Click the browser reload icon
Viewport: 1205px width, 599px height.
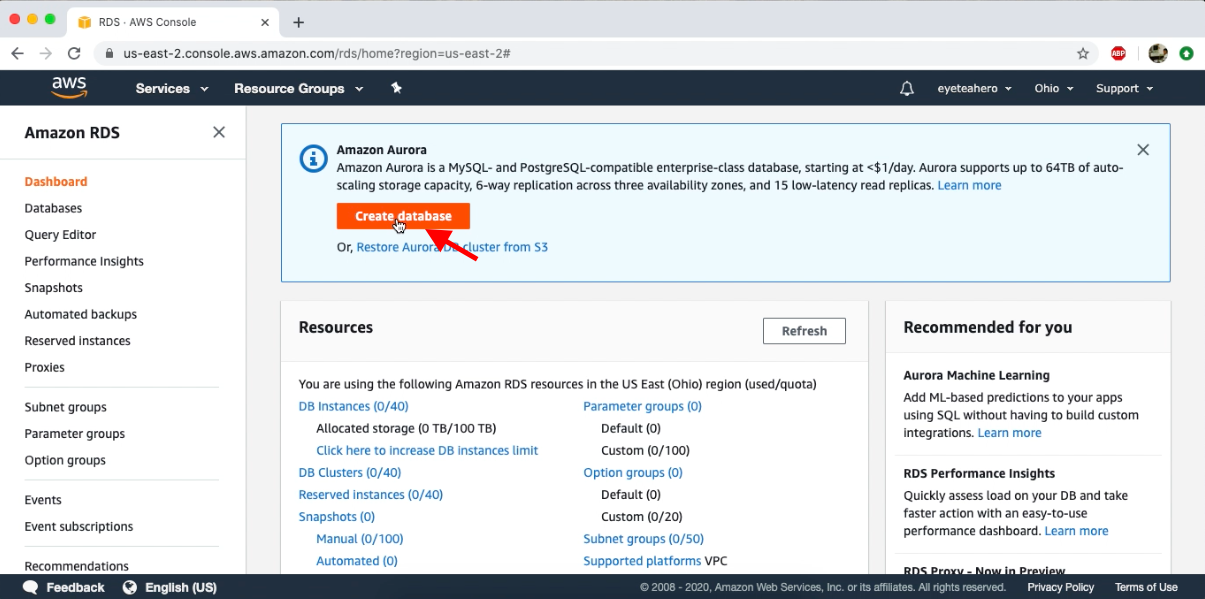point(74,53)
